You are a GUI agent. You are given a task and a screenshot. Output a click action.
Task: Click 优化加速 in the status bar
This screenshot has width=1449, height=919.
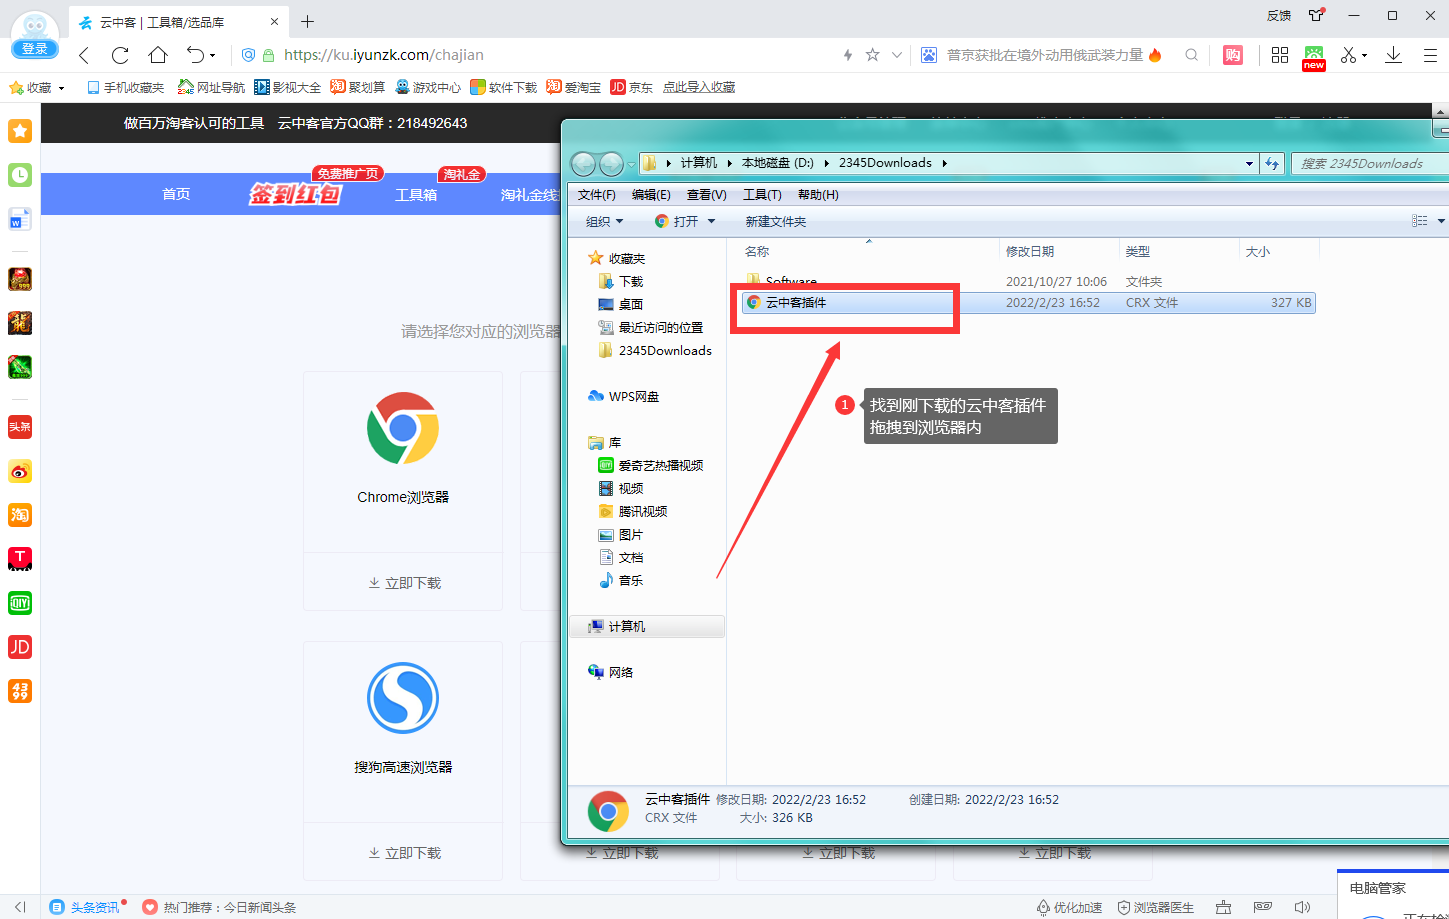1069,907
